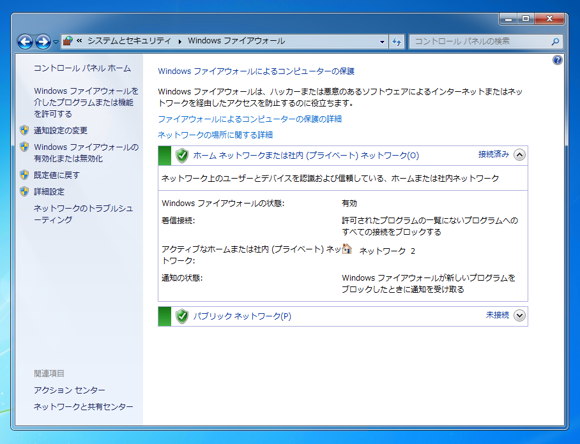The width and height of the screenshot is (580, 444).
Task: Minimize the firewall window
Action: click(x=508, y=18)
